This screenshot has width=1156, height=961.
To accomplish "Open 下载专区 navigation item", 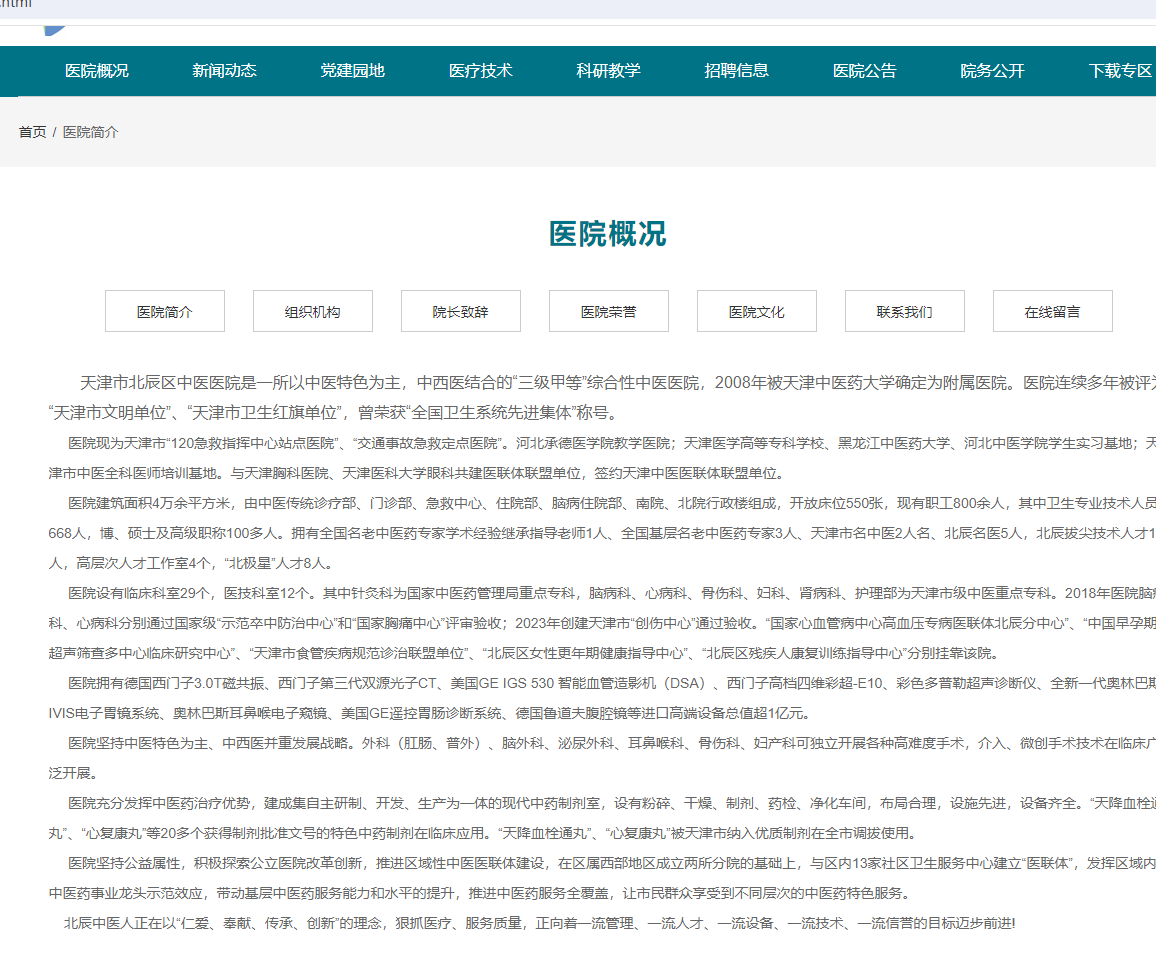I will (1121, 71).
